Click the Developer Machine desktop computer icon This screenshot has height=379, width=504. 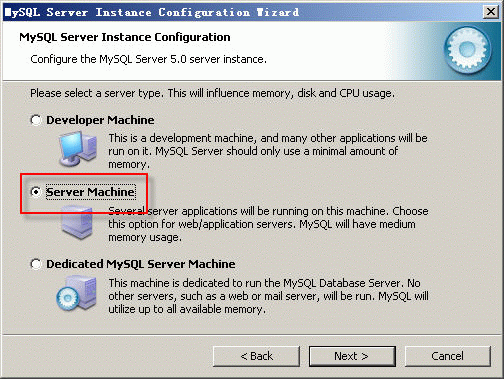point(78,149)
